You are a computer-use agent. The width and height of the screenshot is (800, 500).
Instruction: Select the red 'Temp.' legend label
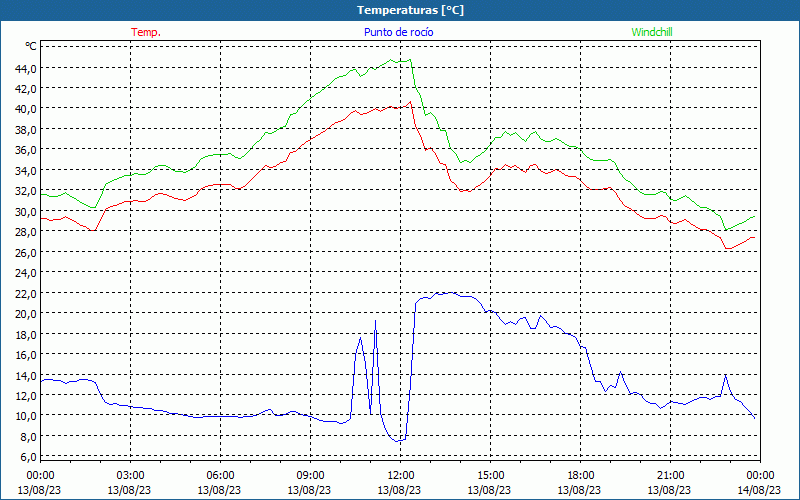point(146,32)
